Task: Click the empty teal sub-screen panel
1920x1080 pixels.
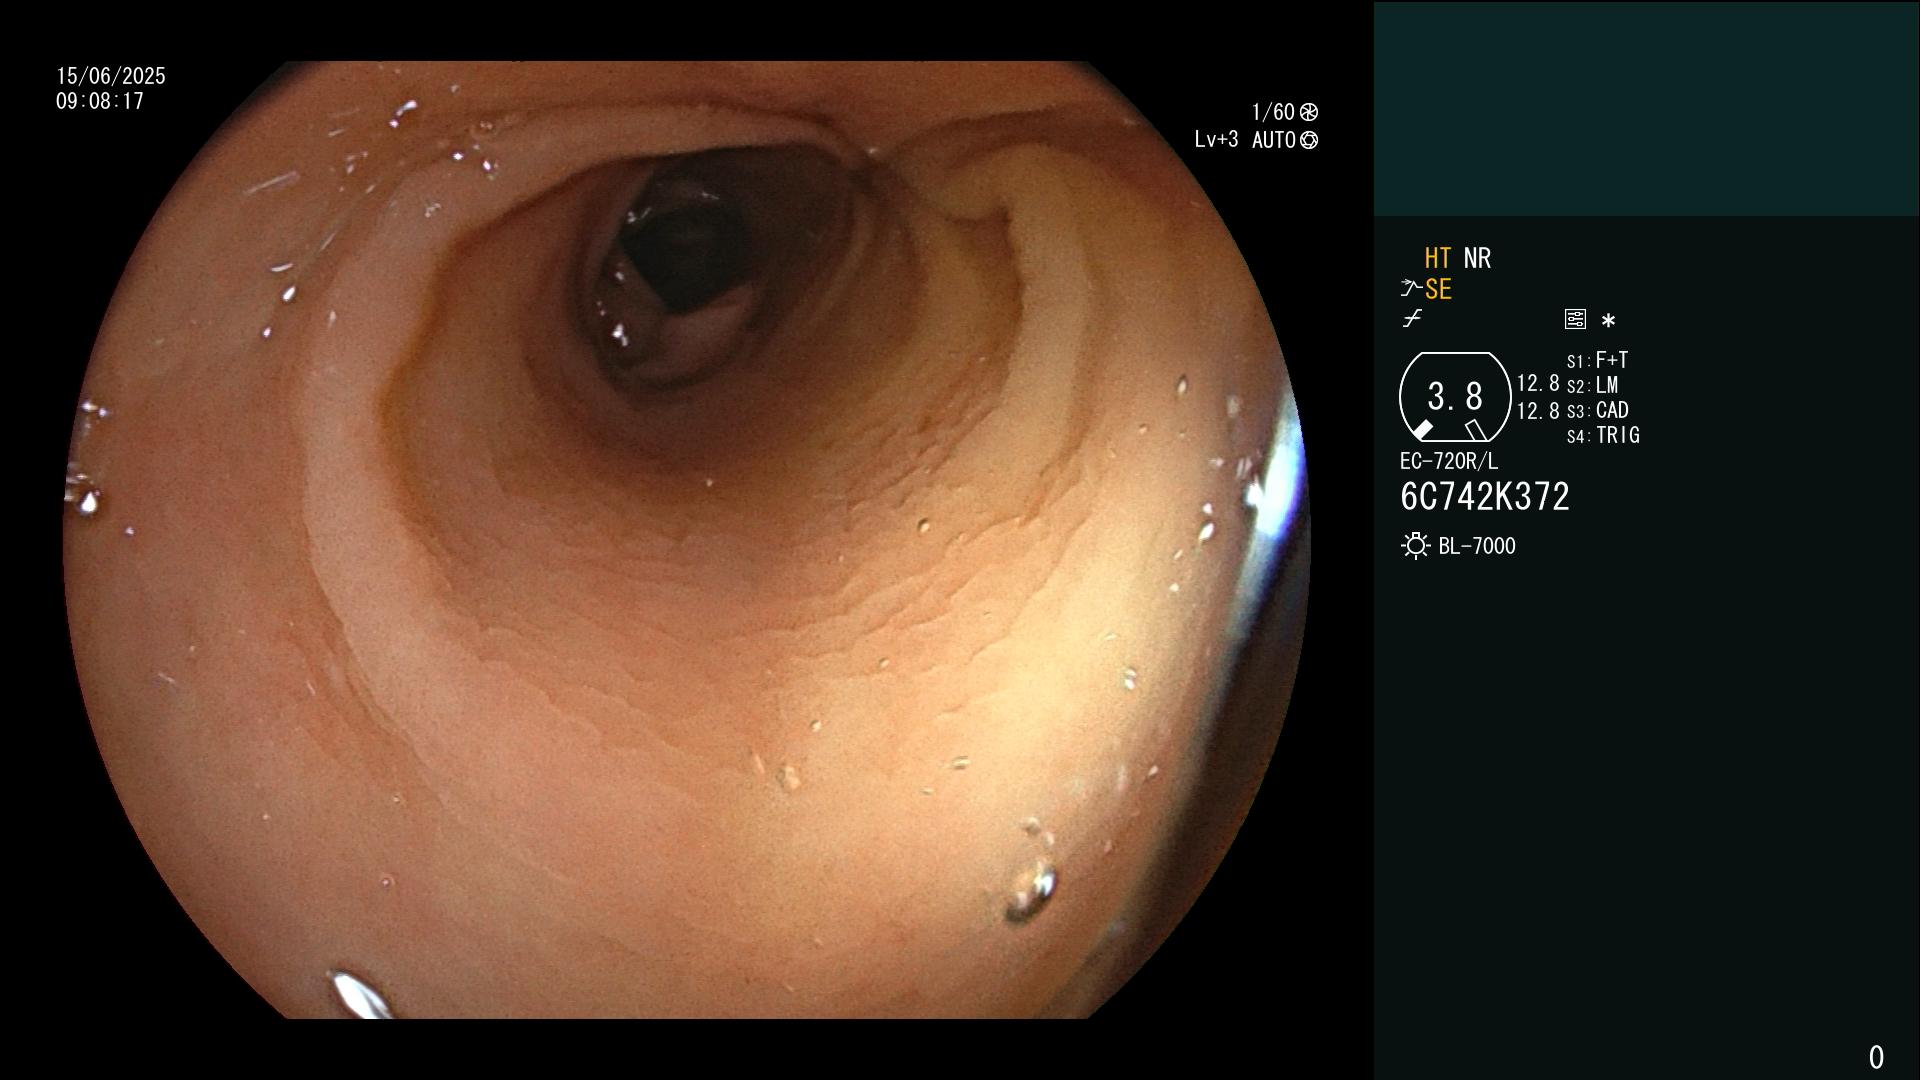Action: [1646, 109]
